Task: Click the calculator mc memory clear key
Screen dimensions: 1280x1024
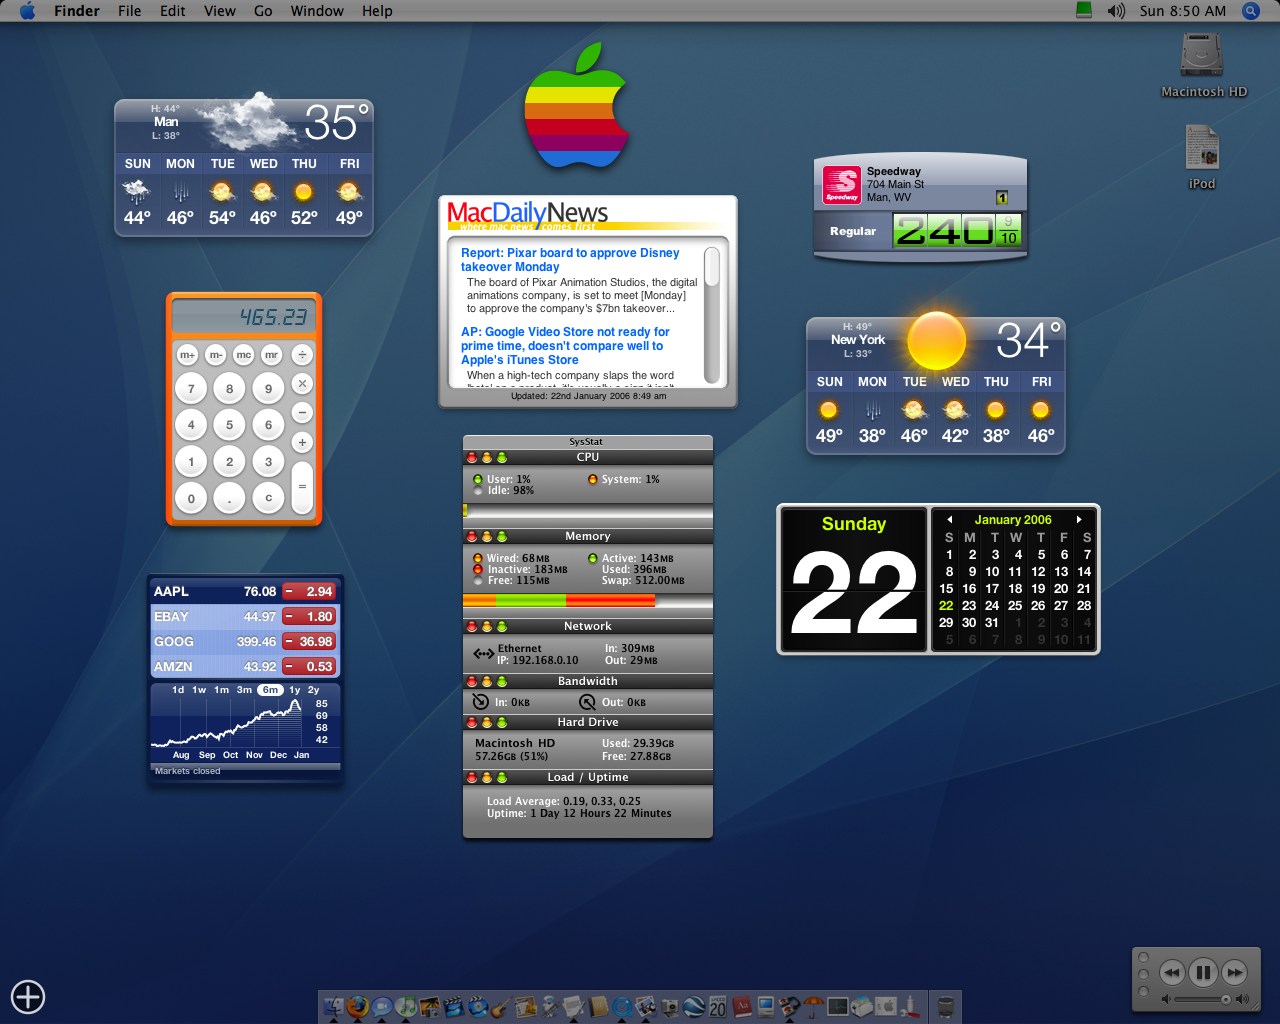Action: pyautogui.click(x=243, y=354)
